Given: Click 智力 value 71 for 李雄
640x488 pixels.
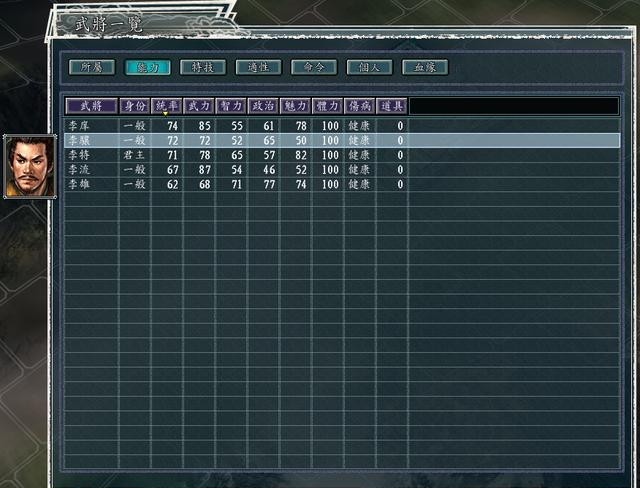Looking at the screenshot, I should coord(237,185).
